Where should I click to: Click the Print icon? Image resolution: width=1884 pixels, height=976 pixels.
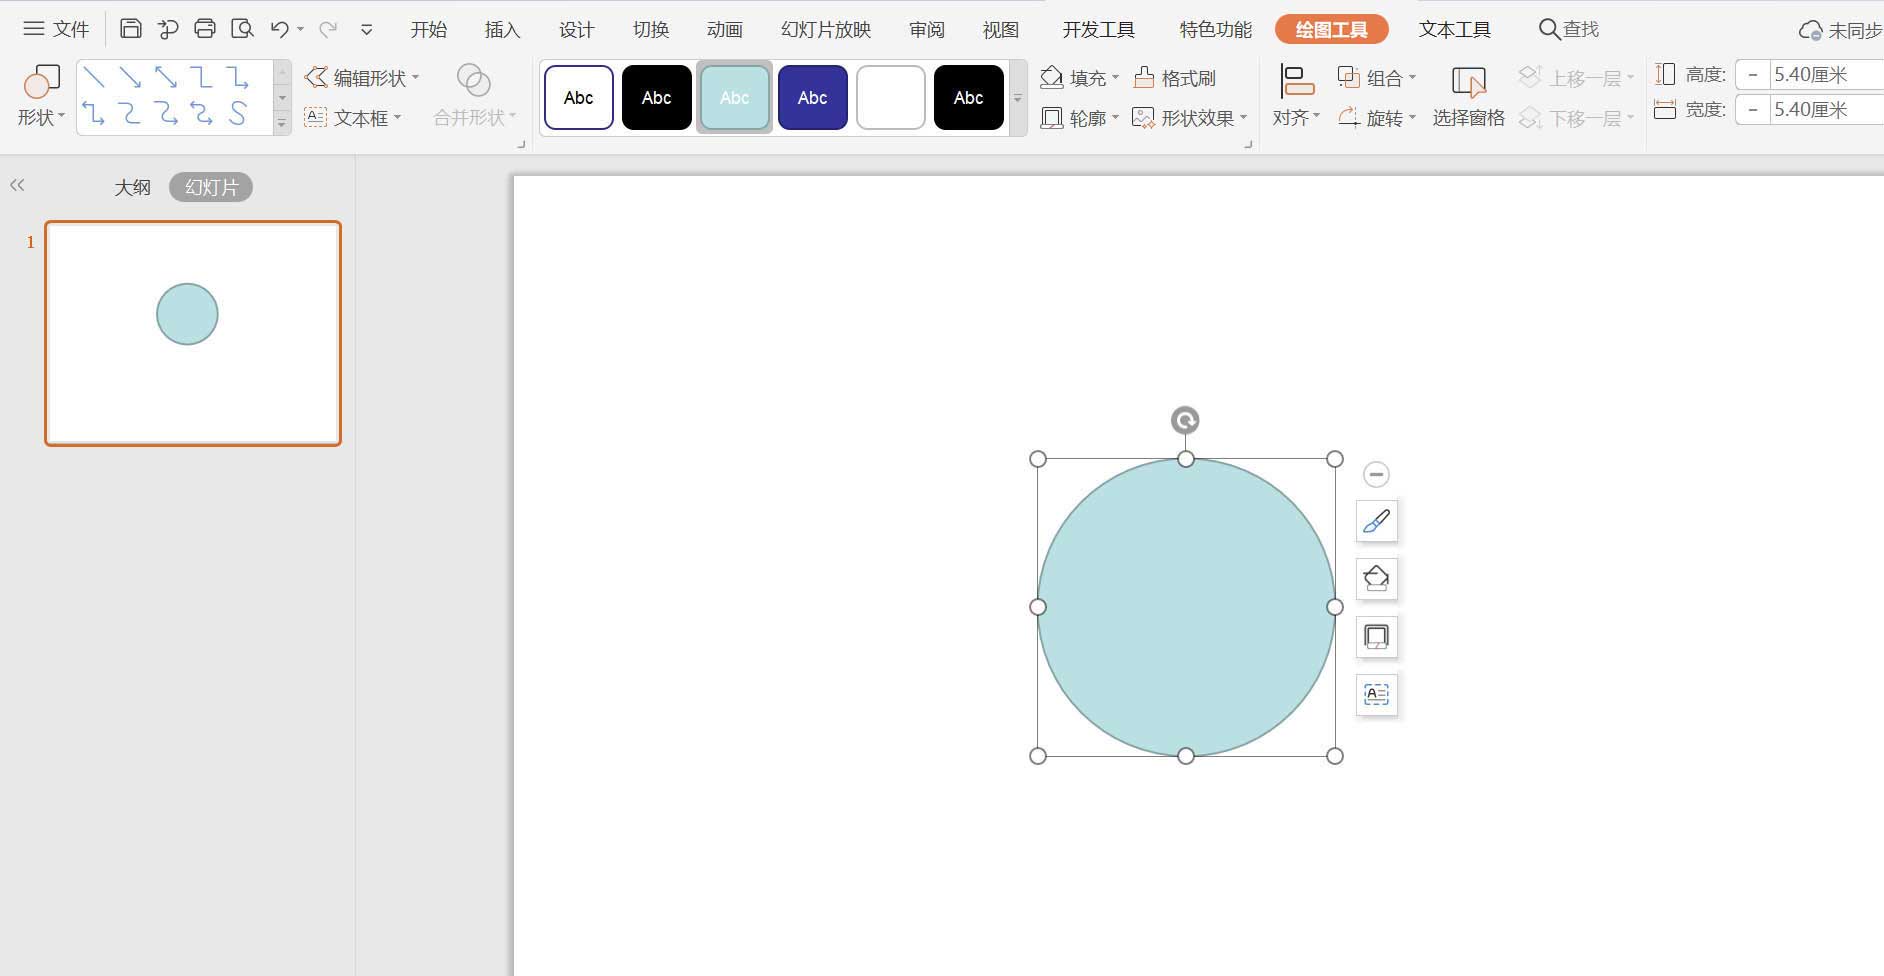(205, 29)
